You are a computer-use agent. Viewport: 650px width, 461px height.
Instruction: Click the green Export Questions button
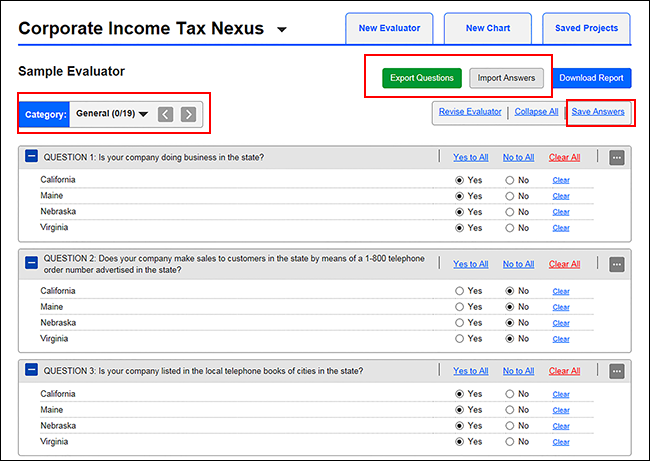[421, 77]
